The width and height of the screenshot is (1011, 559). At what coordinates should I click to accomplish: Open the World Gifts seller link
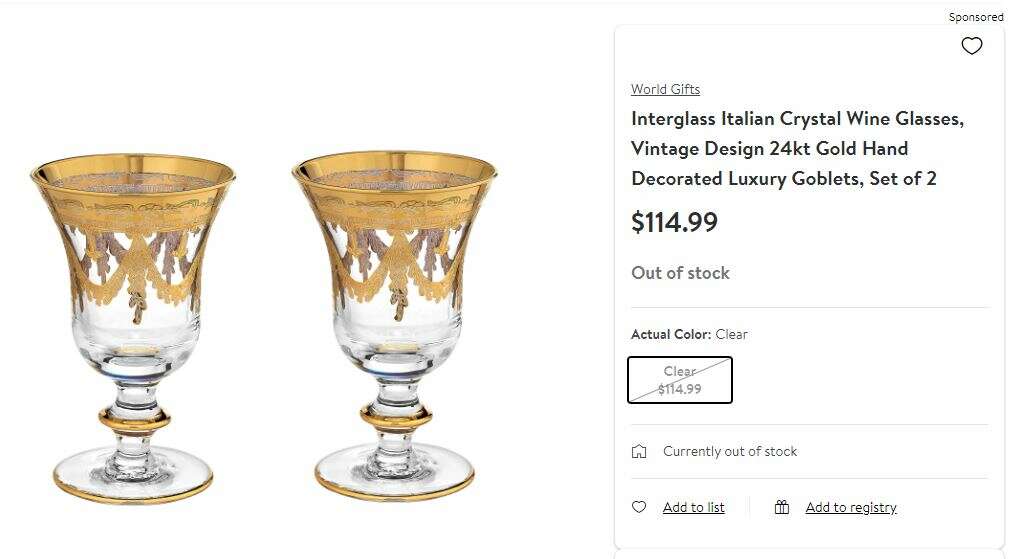(x=665, y=89)
